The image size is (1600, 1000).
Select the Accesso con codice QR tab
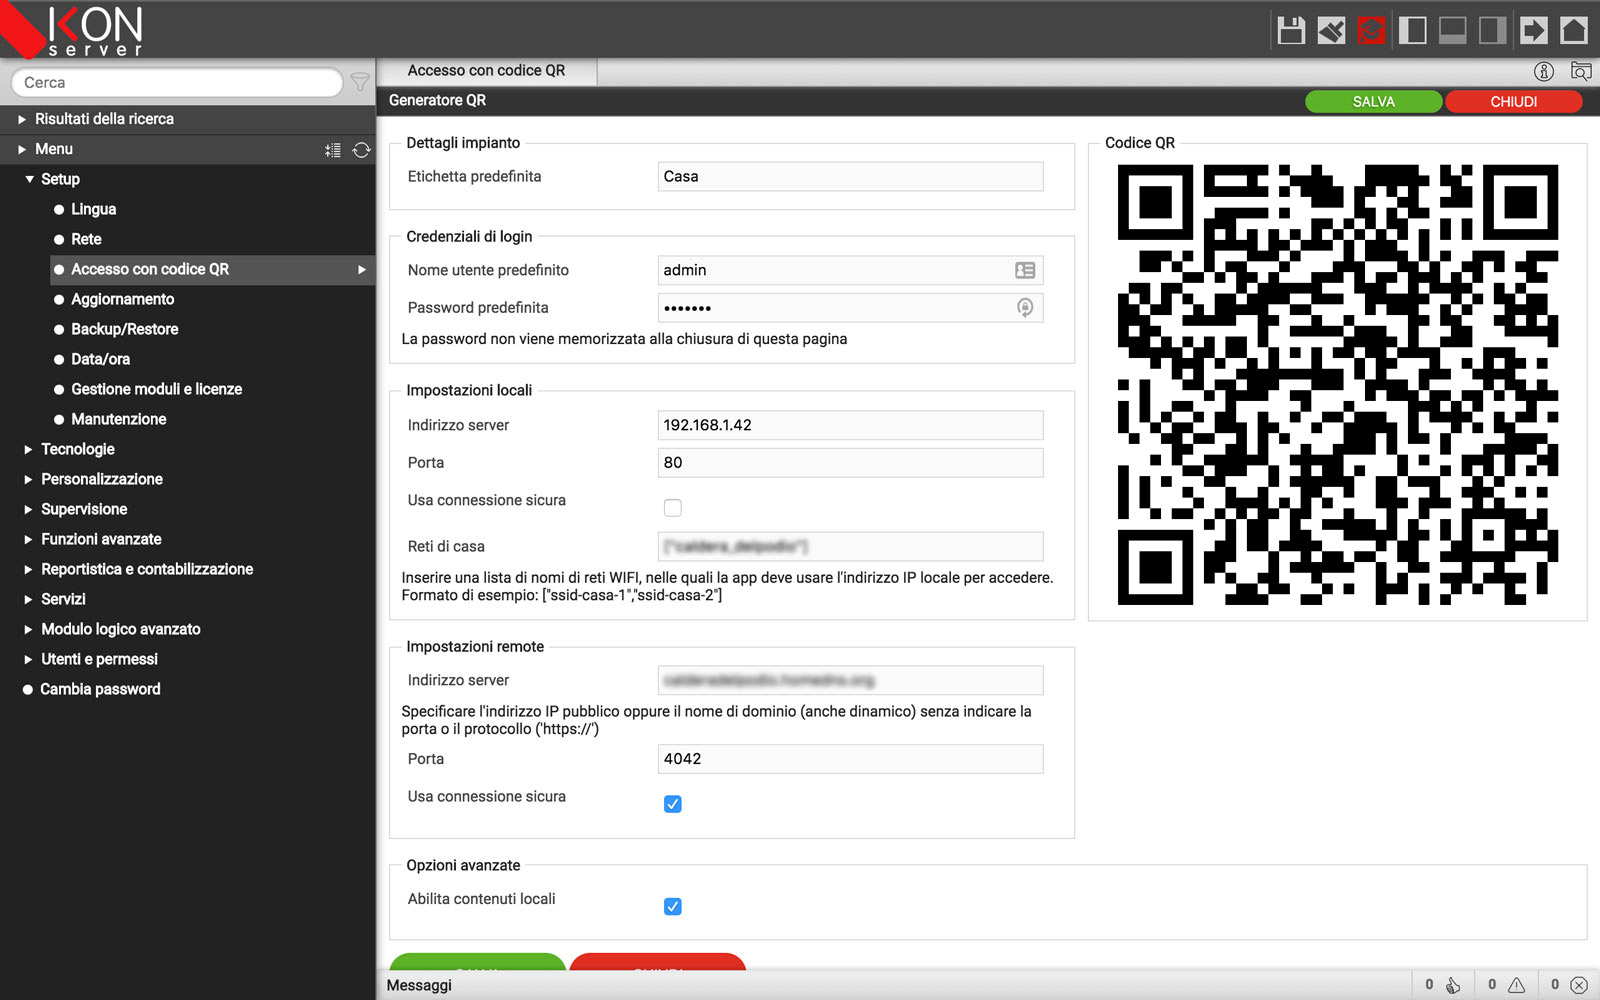pos(486,71)
